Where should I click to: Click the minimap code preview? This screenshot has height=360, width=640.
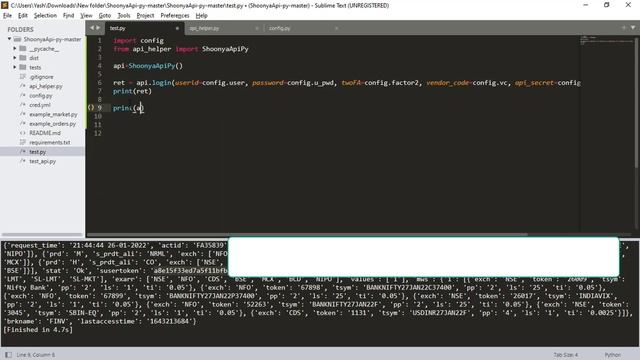(x=607, y=40)
